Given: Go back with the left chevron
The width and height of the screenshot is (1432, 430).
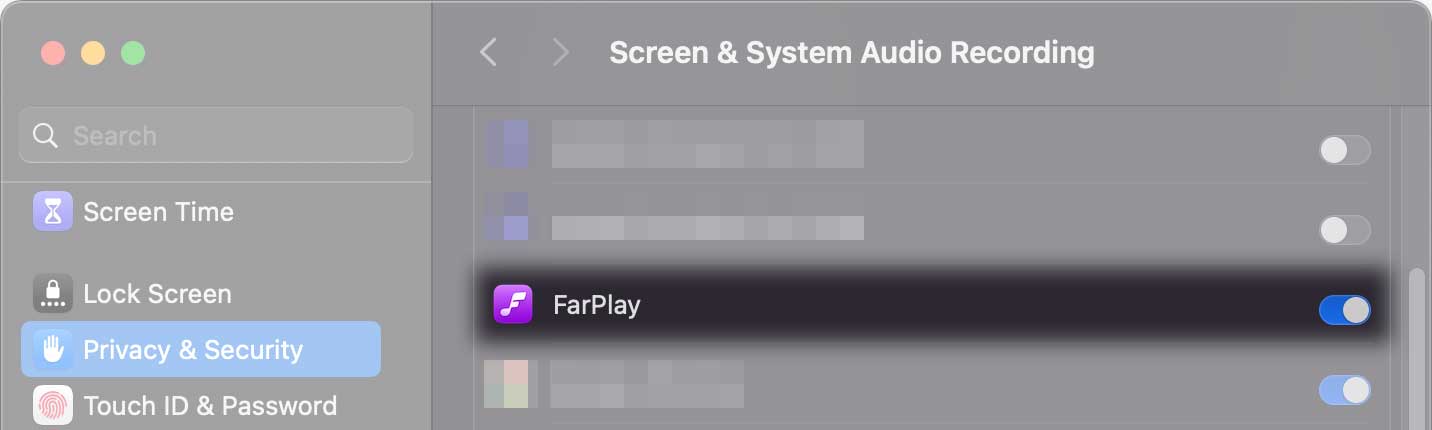Looking at the screenshot, I should coord(488,53).
